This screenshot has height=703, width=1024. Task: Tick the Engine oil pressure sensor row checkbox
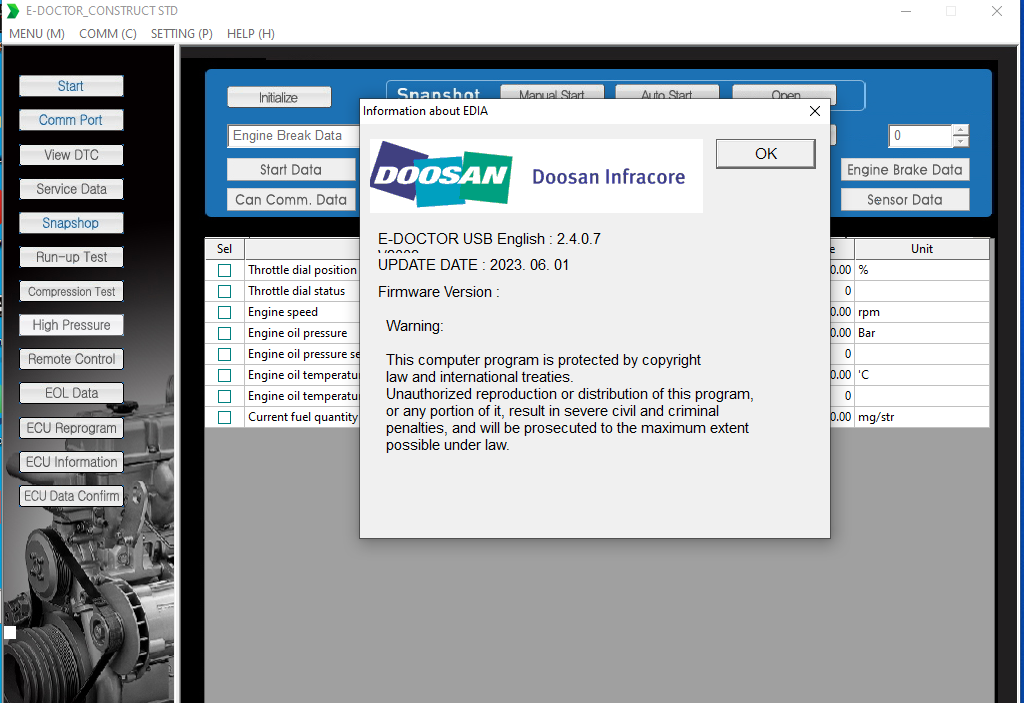click(x=225, y=354)
